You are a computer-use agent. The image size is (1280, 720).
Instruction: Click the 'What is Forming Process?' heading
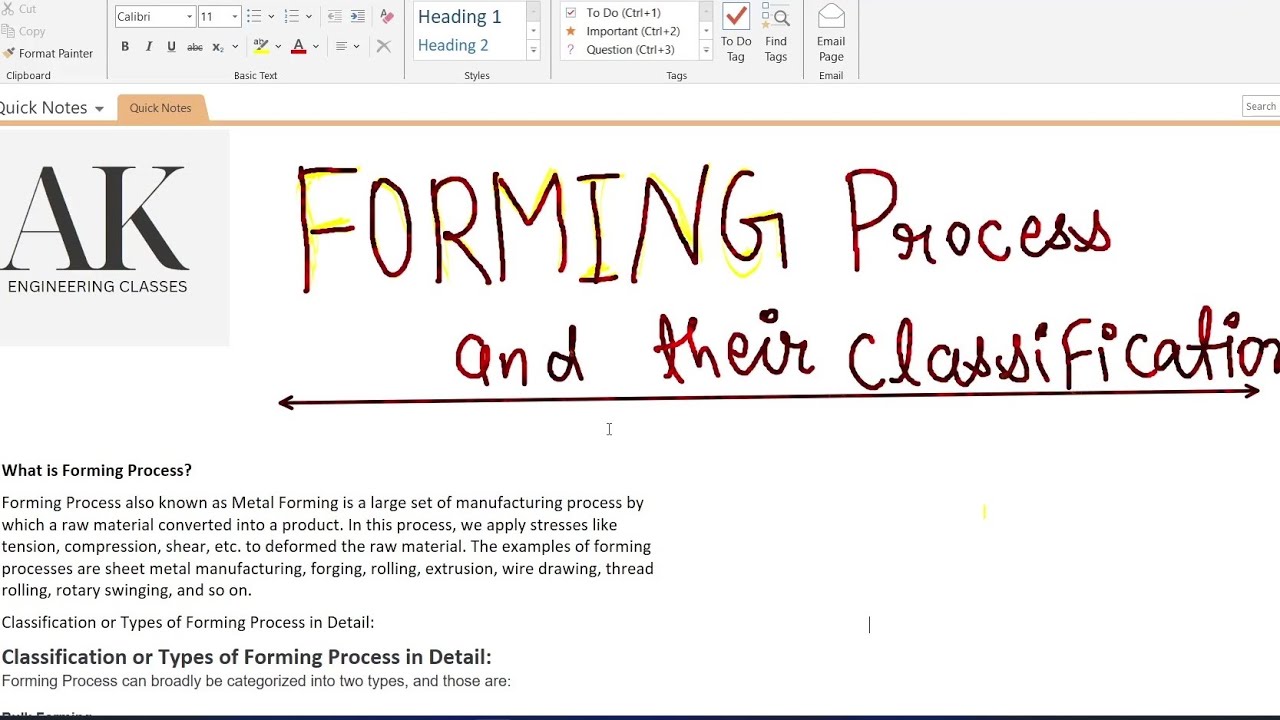[x=97, y=470]
